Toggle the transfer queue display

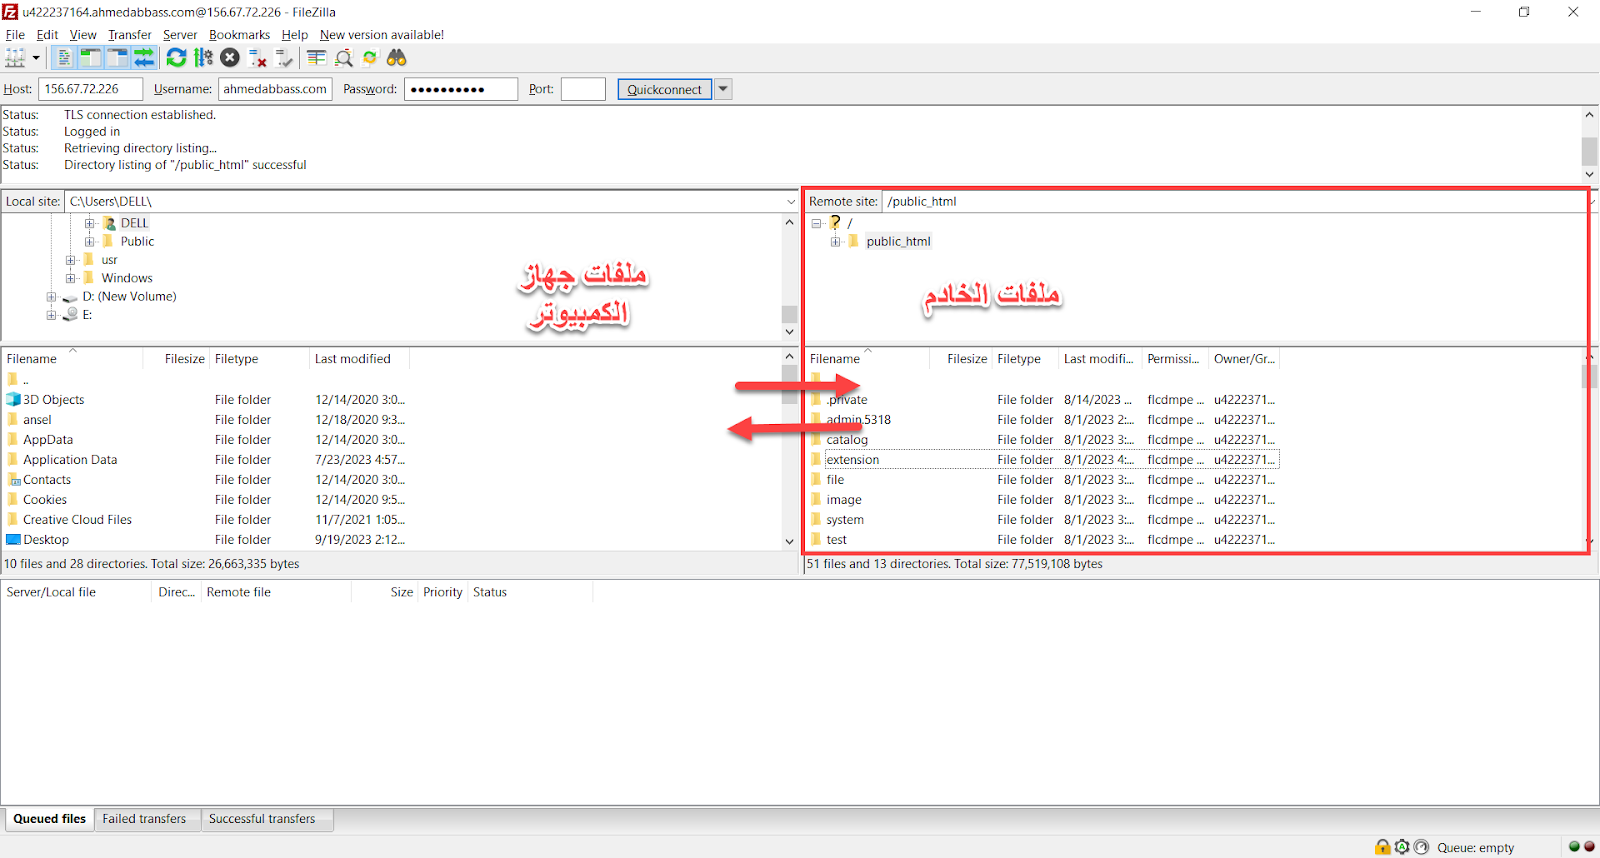144,58
